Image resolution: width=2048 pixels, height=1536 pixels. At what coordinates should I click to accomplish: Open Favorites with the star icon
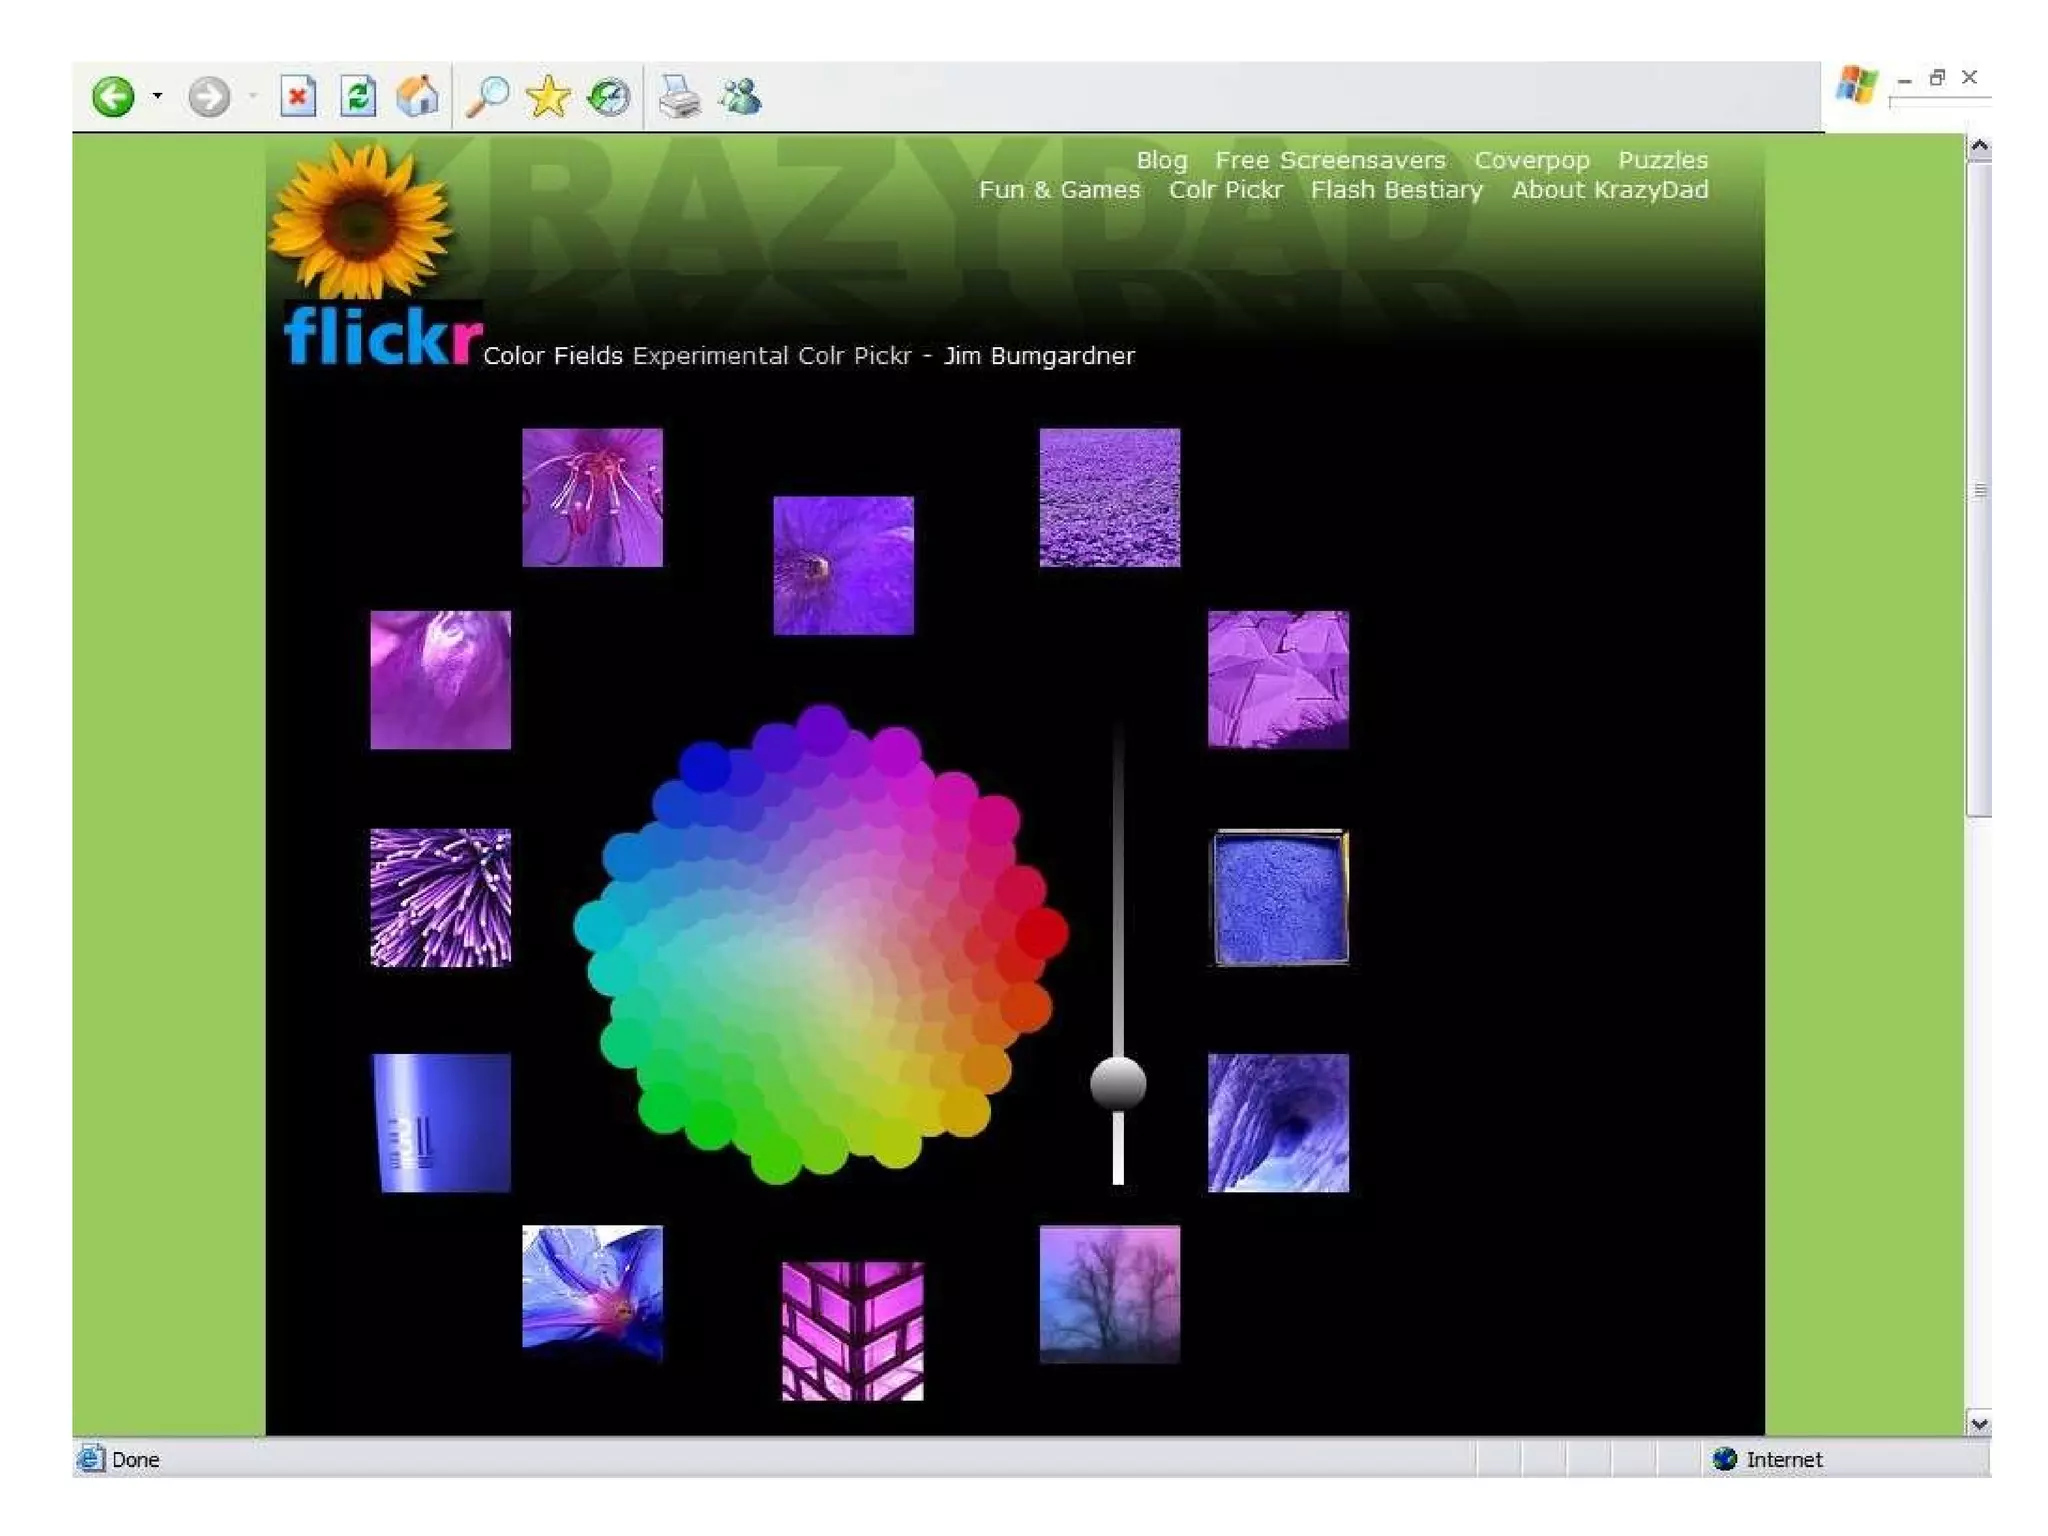tap(548, 97)
